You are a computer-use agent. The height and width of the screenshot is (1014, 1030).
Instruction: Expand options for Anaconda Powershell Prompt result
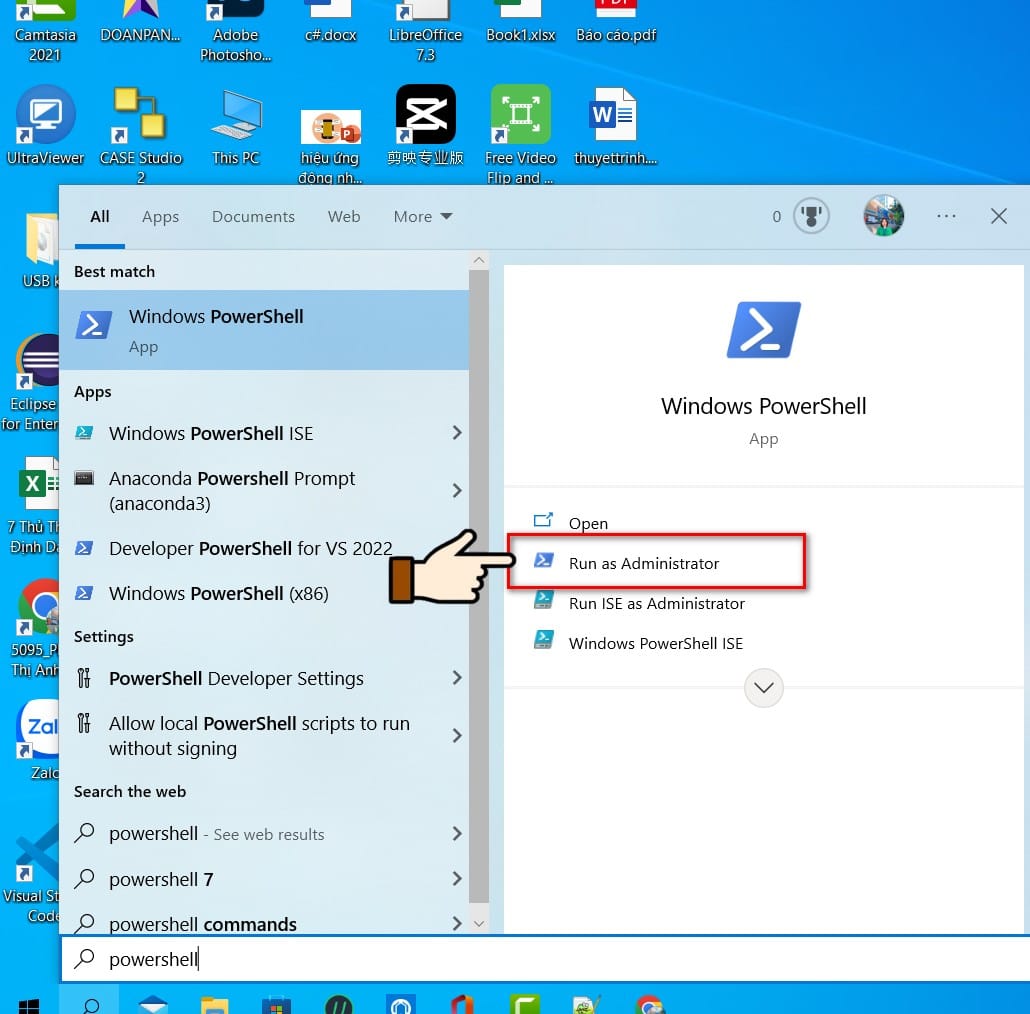click(x=457, y=491)
